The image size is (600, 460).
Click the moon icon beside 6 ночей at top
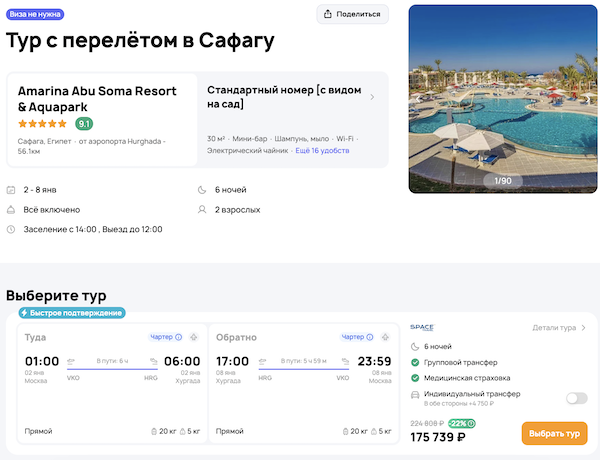coord(203,190)
